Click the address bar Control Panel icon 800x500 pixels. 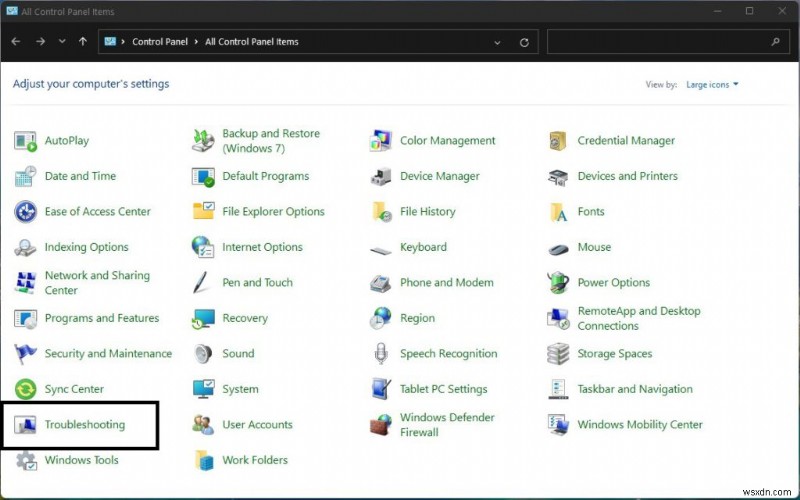110,41
